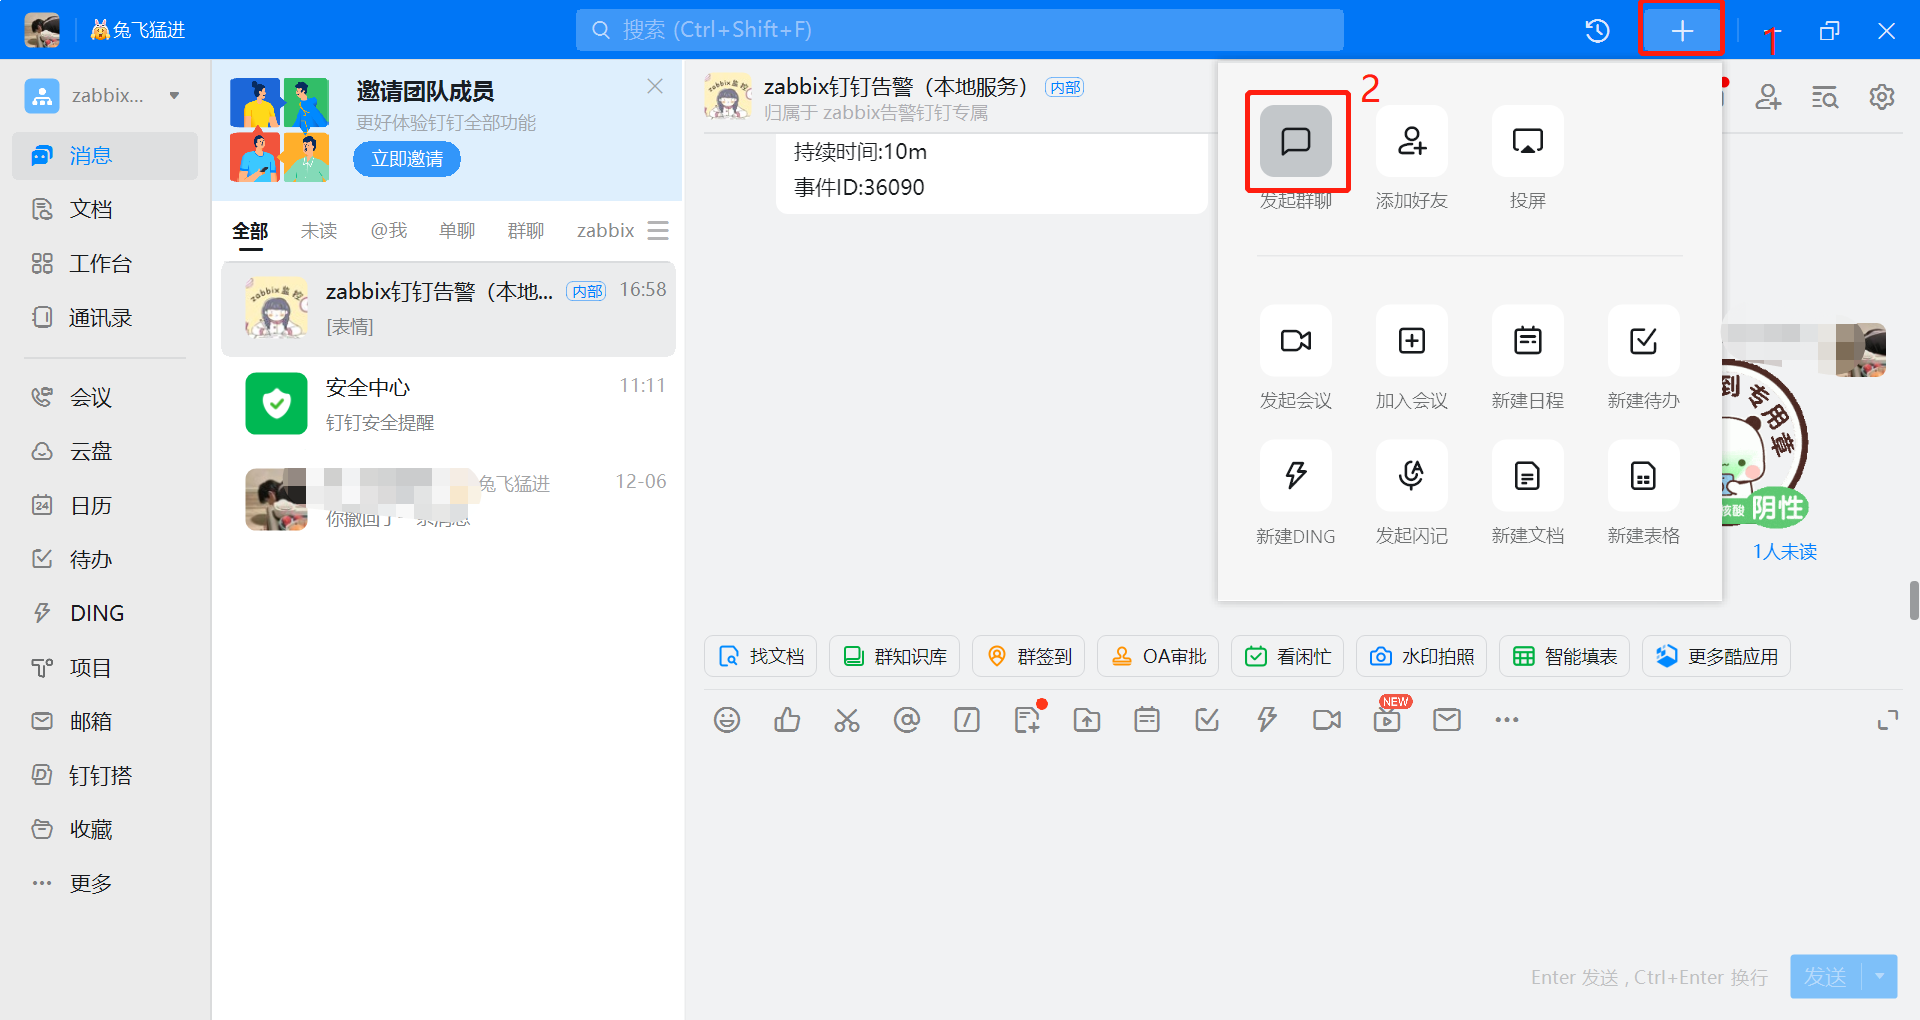Create a new spreadsheet (新建表格)
1920x1020 pixels.
click(x=1644, y=475)
